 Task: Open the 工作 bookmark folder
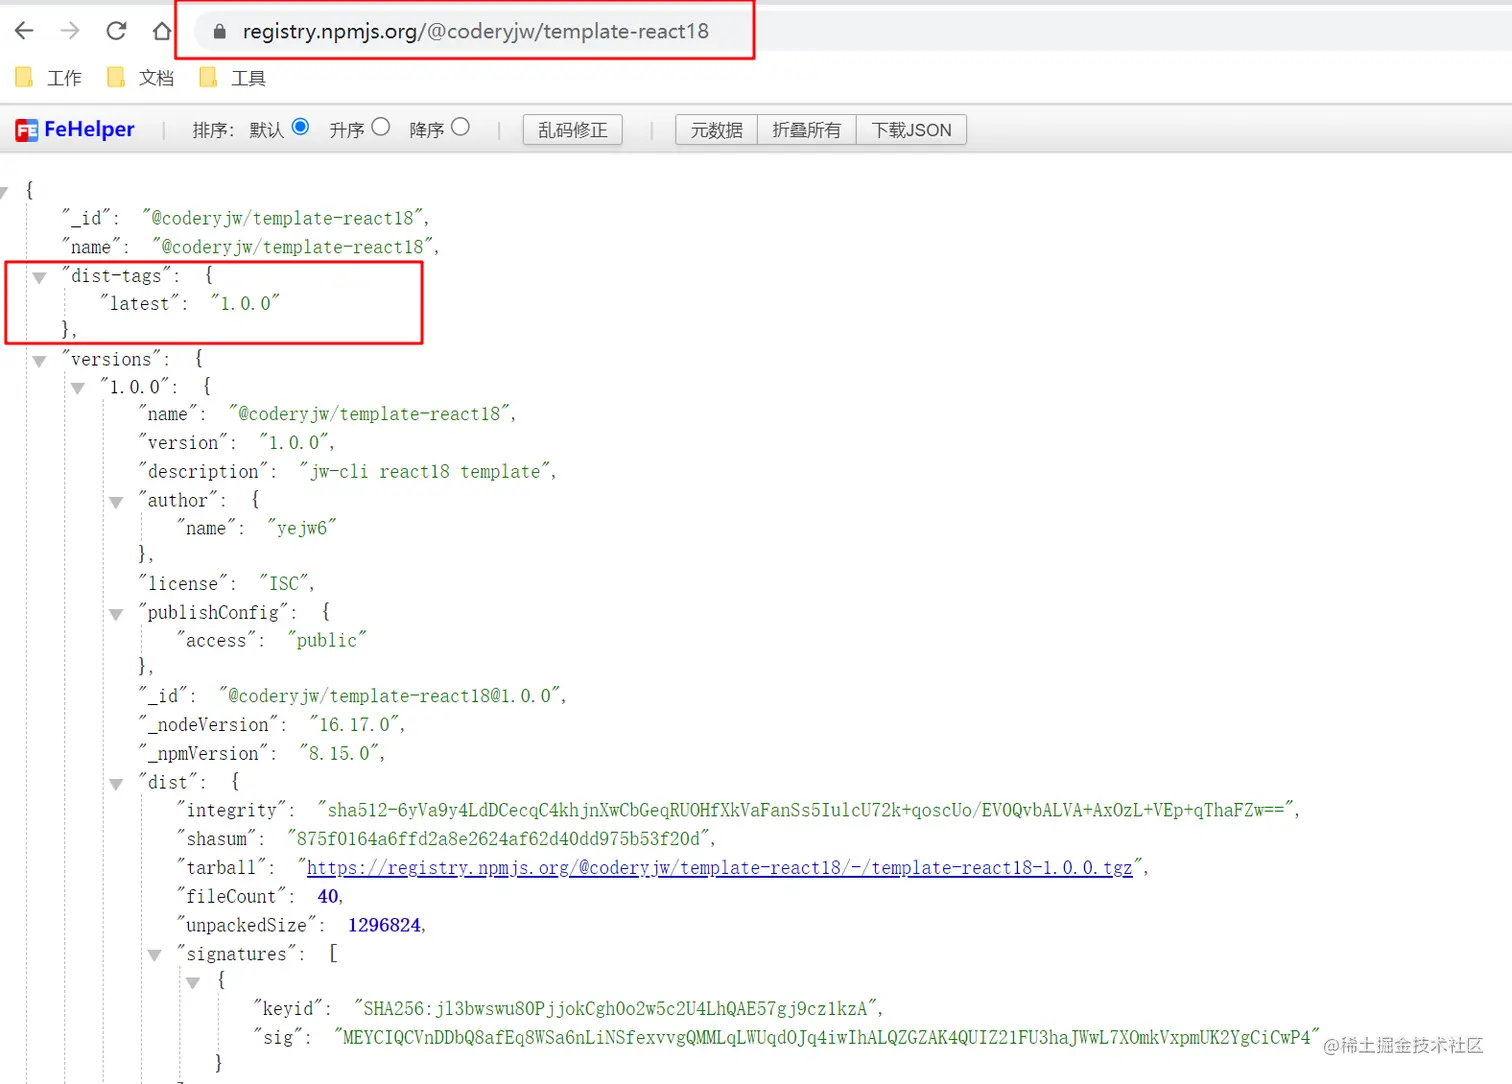pyautogui.click(x=49, y=78)
